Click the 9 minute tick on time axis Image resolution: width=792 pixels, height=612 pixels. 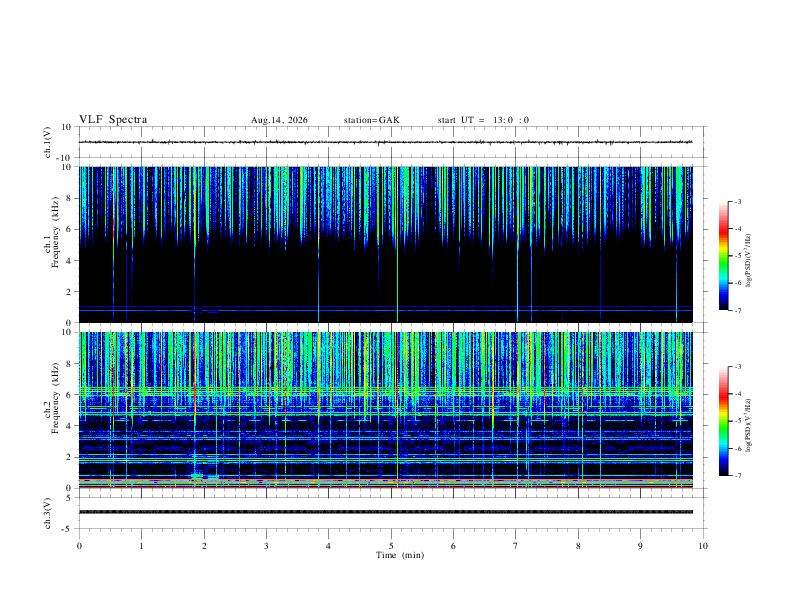[640, 546]
